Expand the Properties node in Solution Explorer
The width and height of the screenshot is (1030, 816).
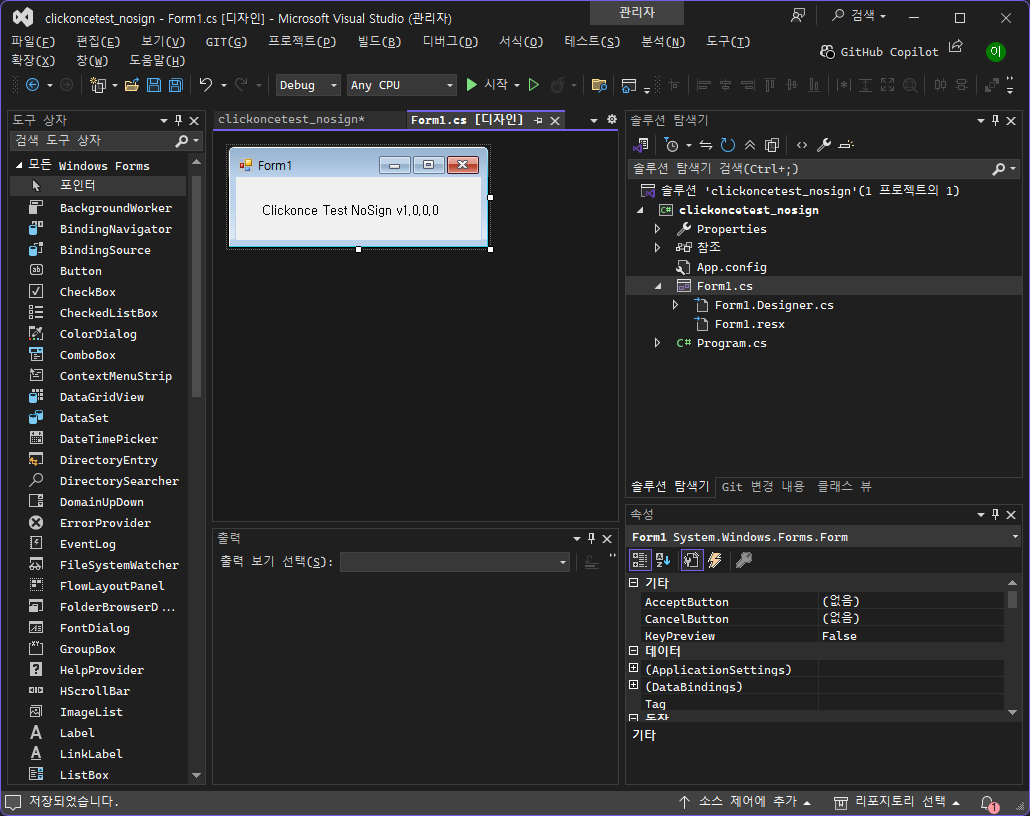click(x=657, y=229)
